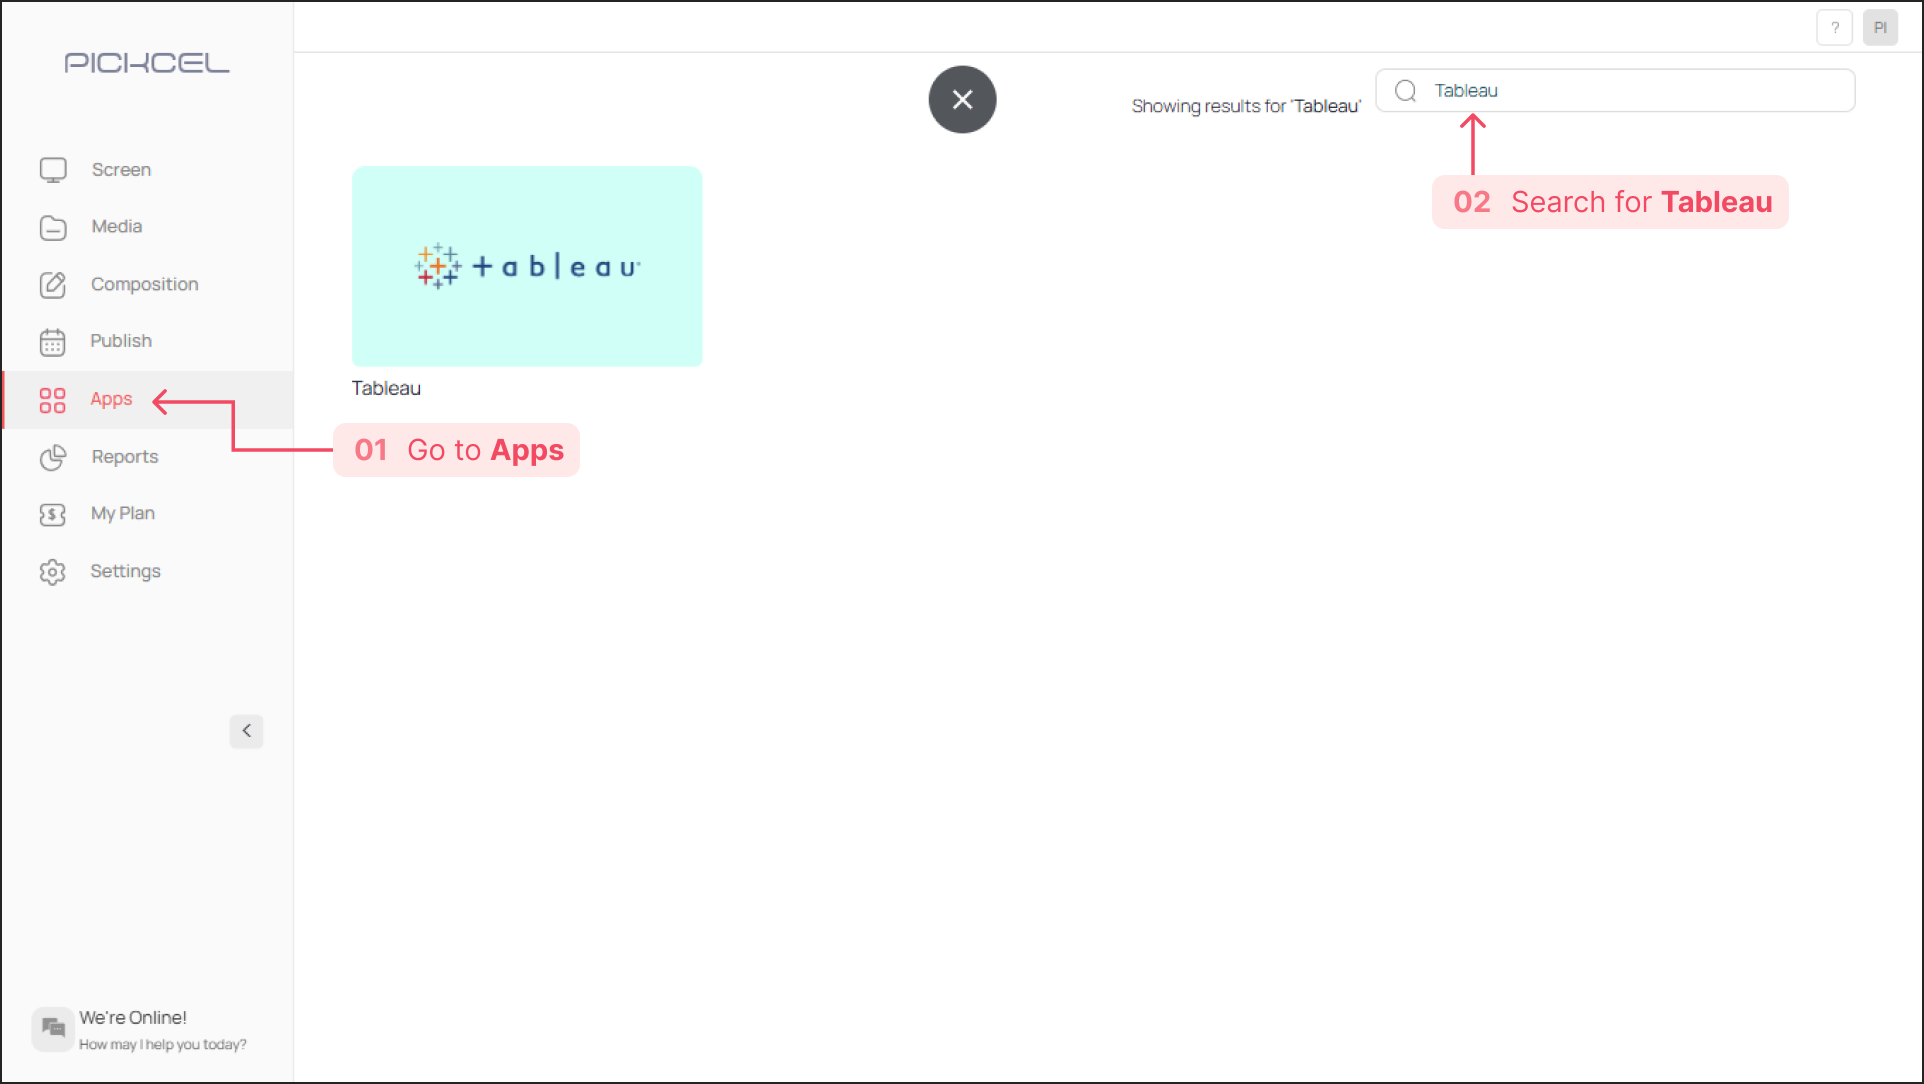
Task: Select the Apps menu label
Action: click(x=111, y=399)
